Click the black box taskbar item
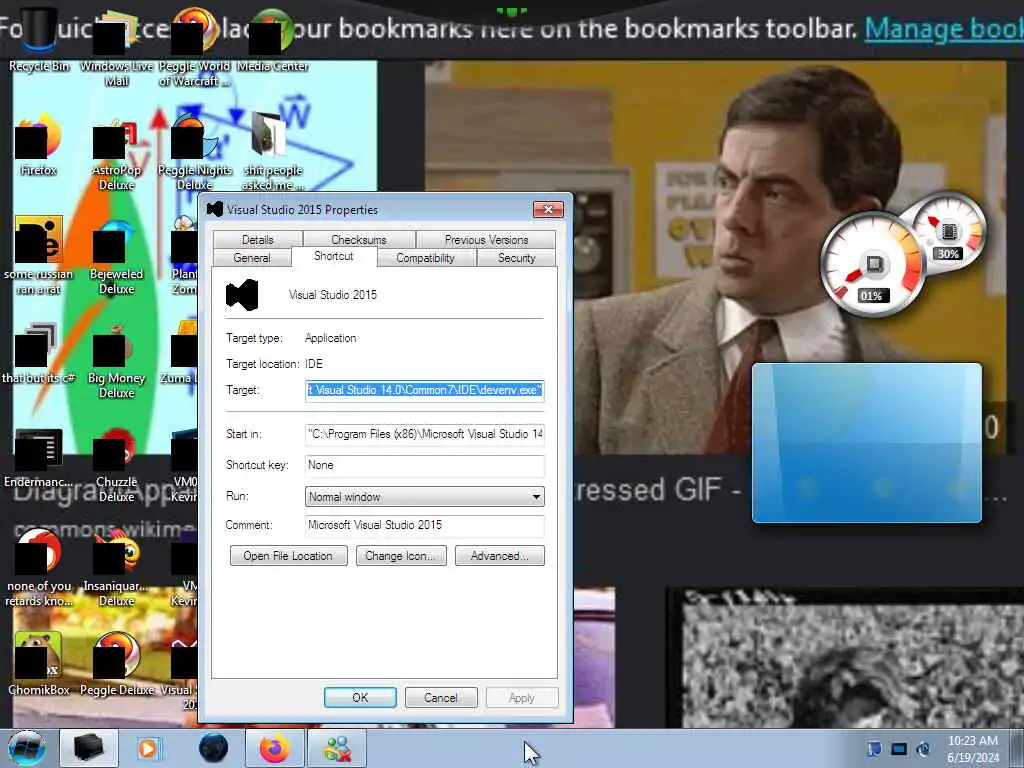 pyautogui.click(x=89, y=748)
